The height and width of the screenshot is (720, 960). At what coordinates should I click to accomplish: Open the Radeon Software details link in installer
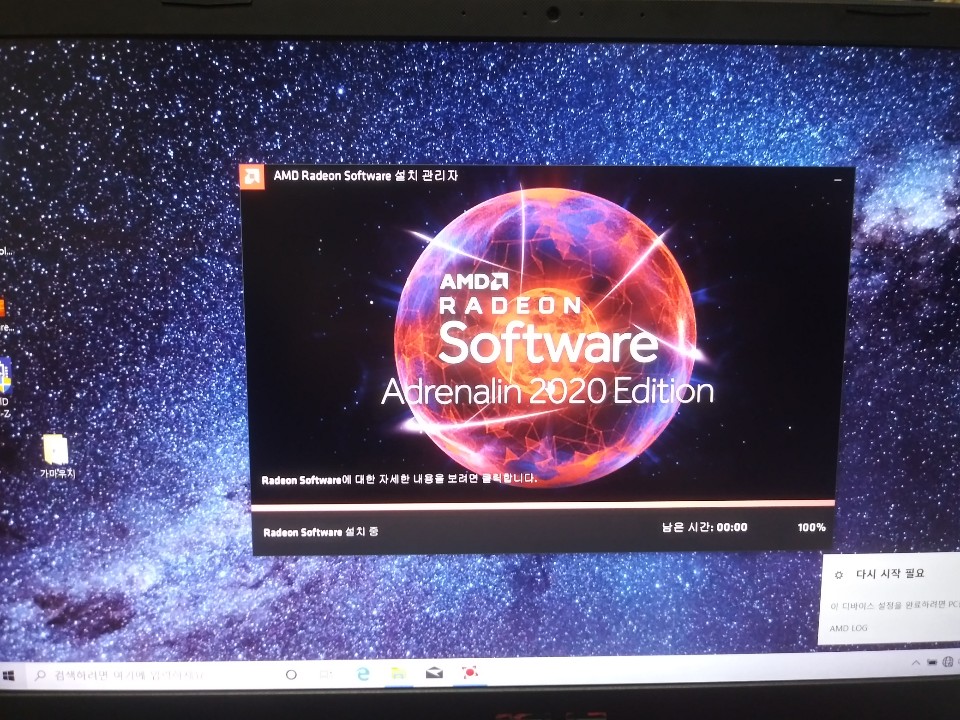[399, 479]
